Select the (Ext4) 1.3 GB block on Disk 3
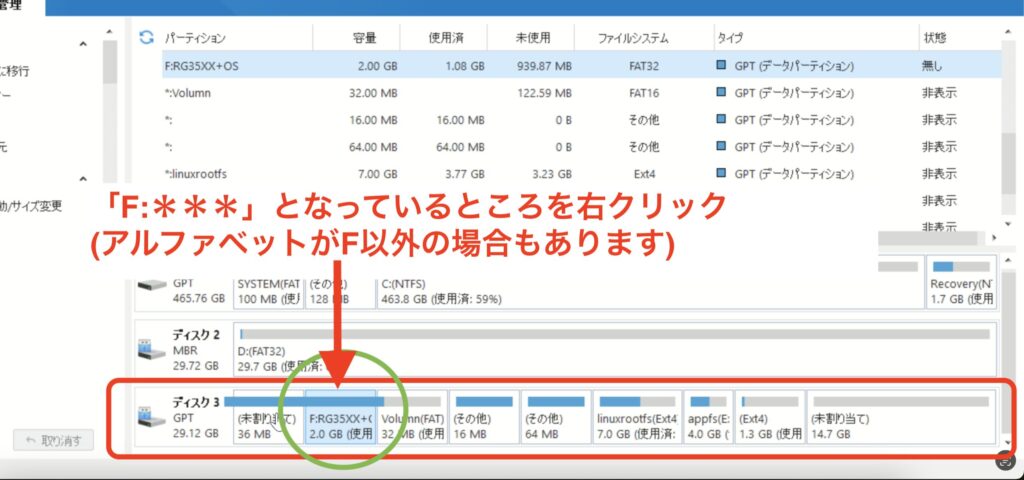 click(x=770, y=417)
